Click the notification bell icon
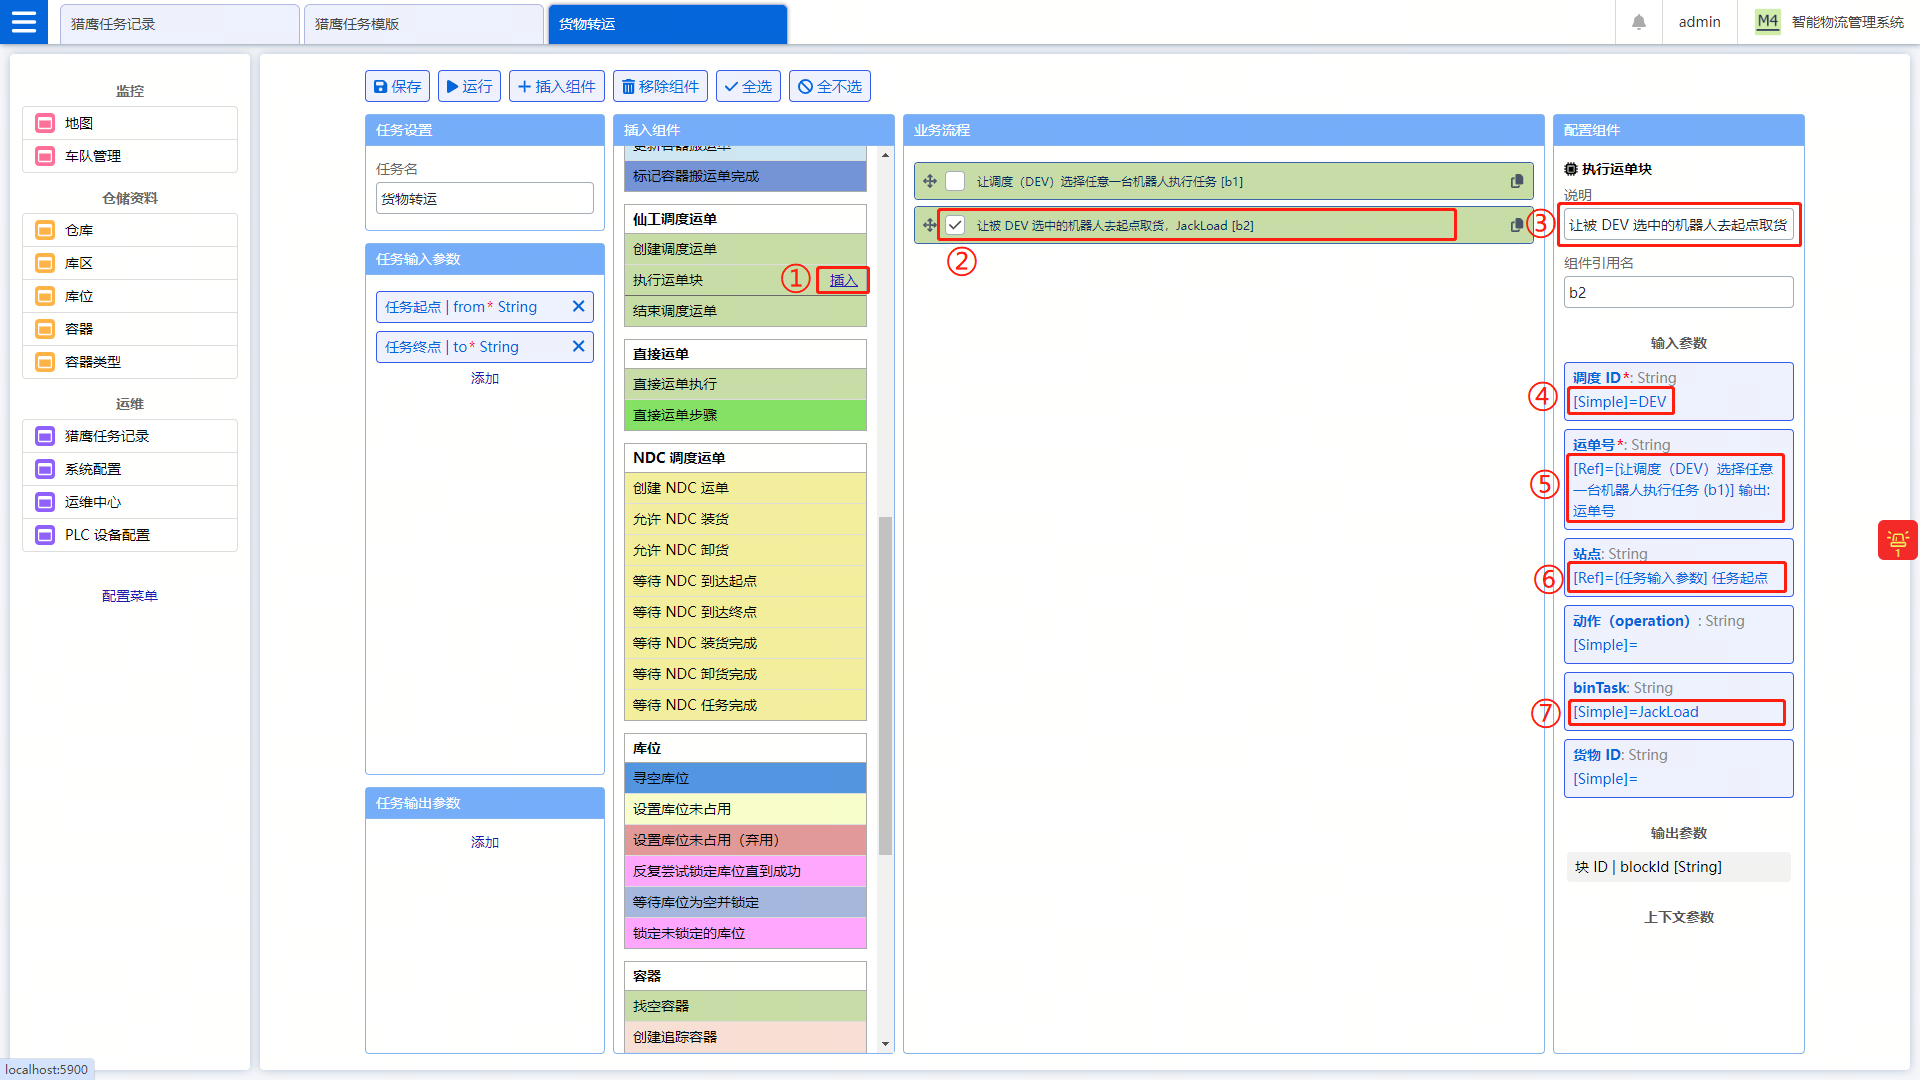This screenshot has width=1920, height=1080. click(x=1639, y=22)
